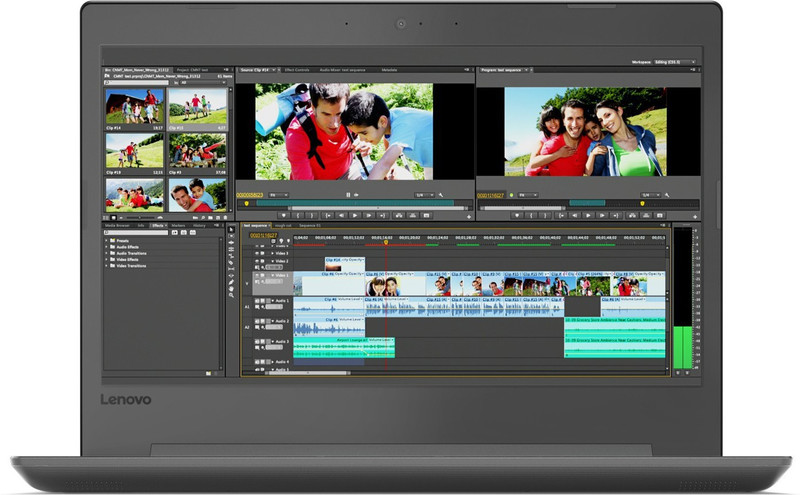Viewport: 800px width, 495px height.
Task: Click the Source monitor settings wrench icon
Action: (x=441, y=195)
